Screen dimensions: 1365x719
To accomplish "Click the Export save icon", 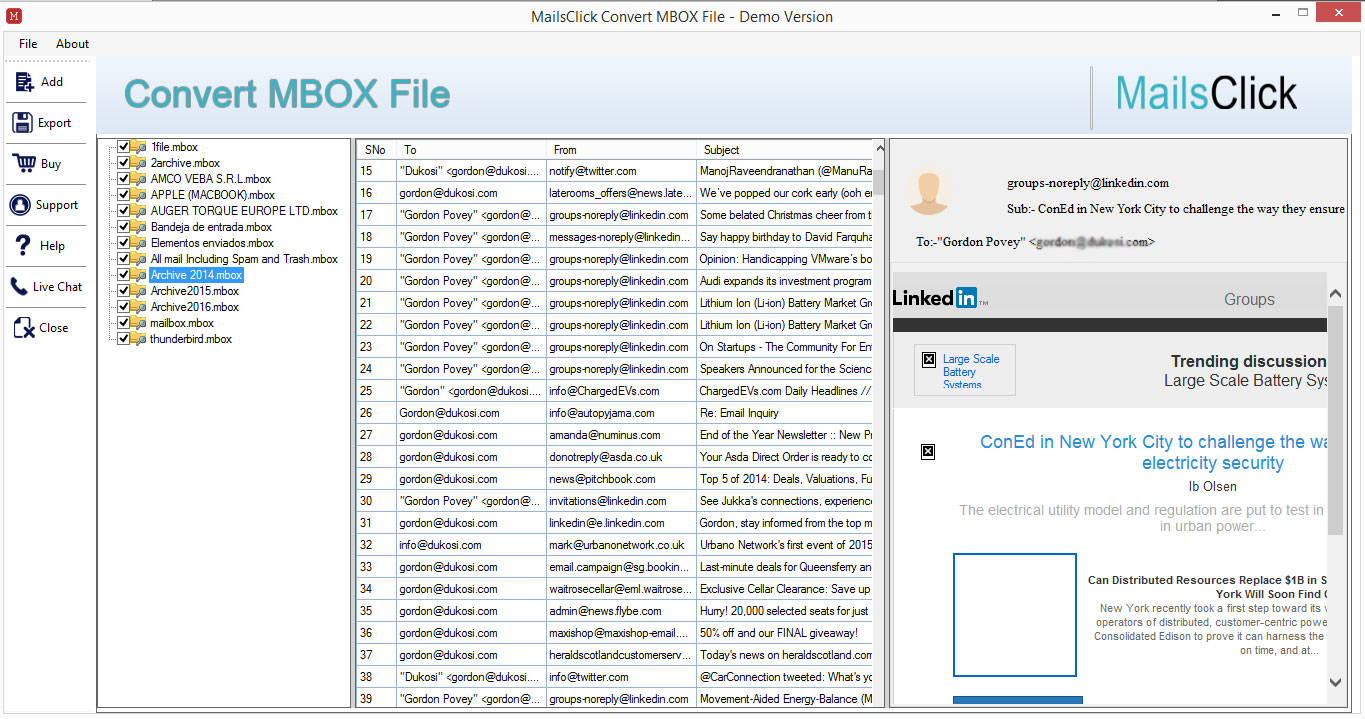I will coord(23,123).
